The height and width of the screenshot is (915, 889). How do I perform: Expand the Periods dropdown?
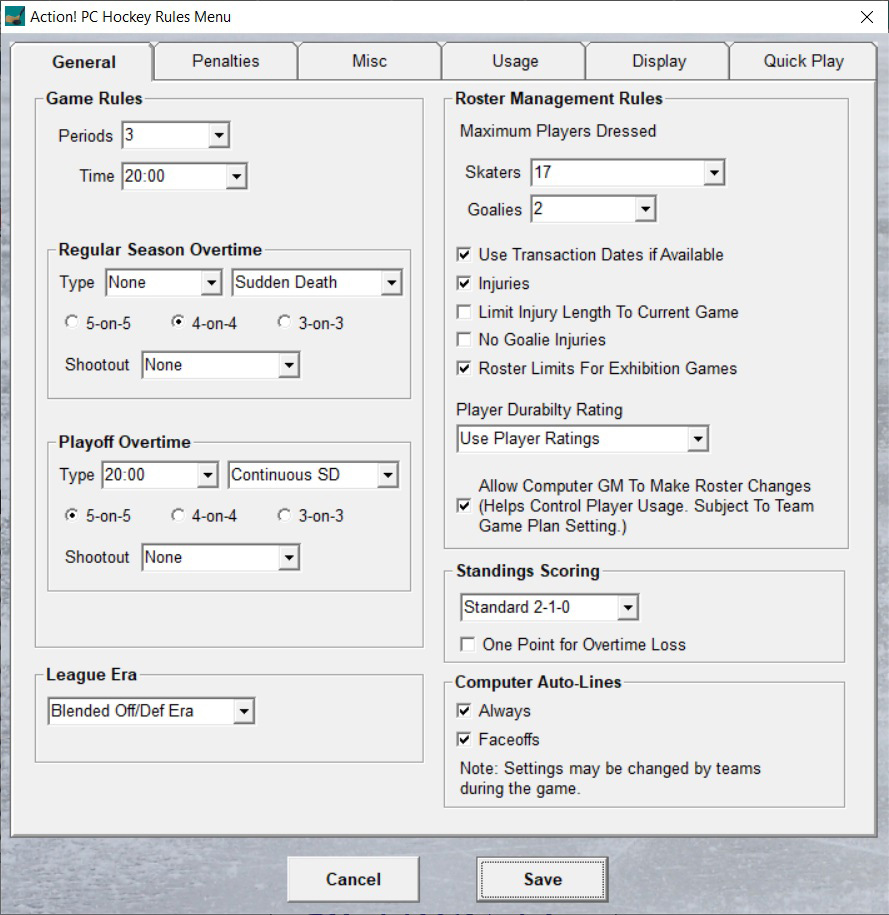pos(219,135)
